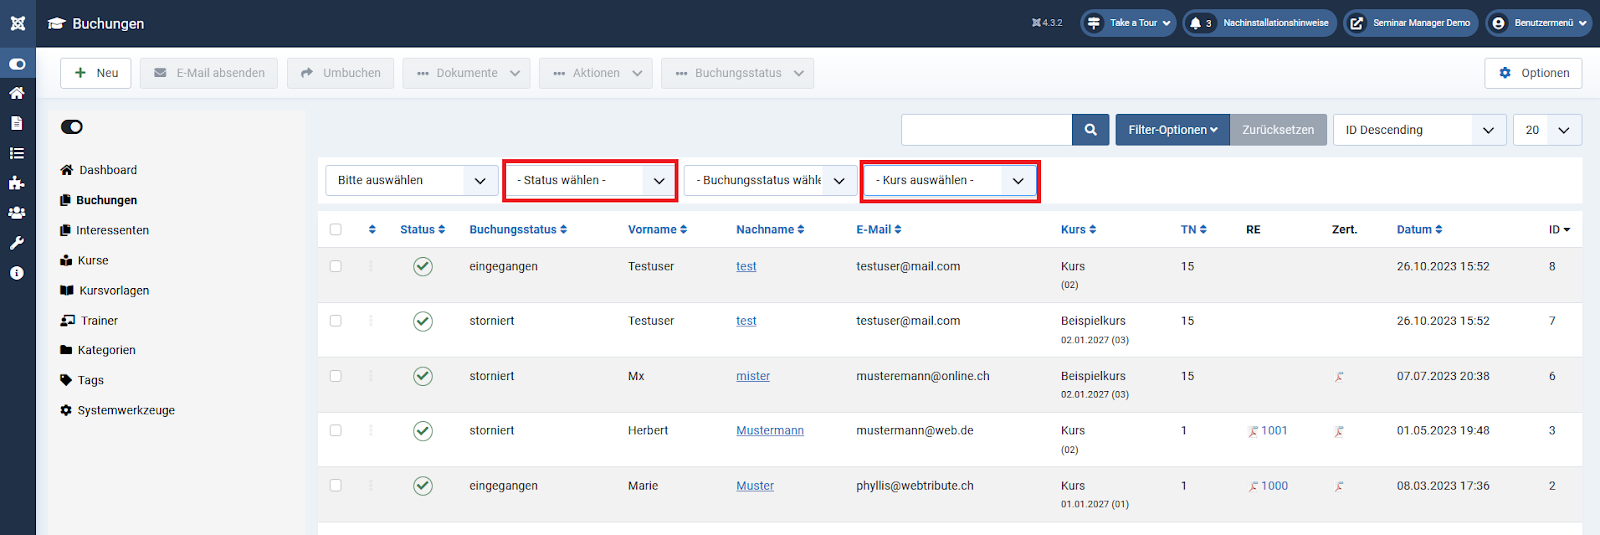Check the box for booking ID 8
Screen dimensions: 1600x535
click(336, 266)
